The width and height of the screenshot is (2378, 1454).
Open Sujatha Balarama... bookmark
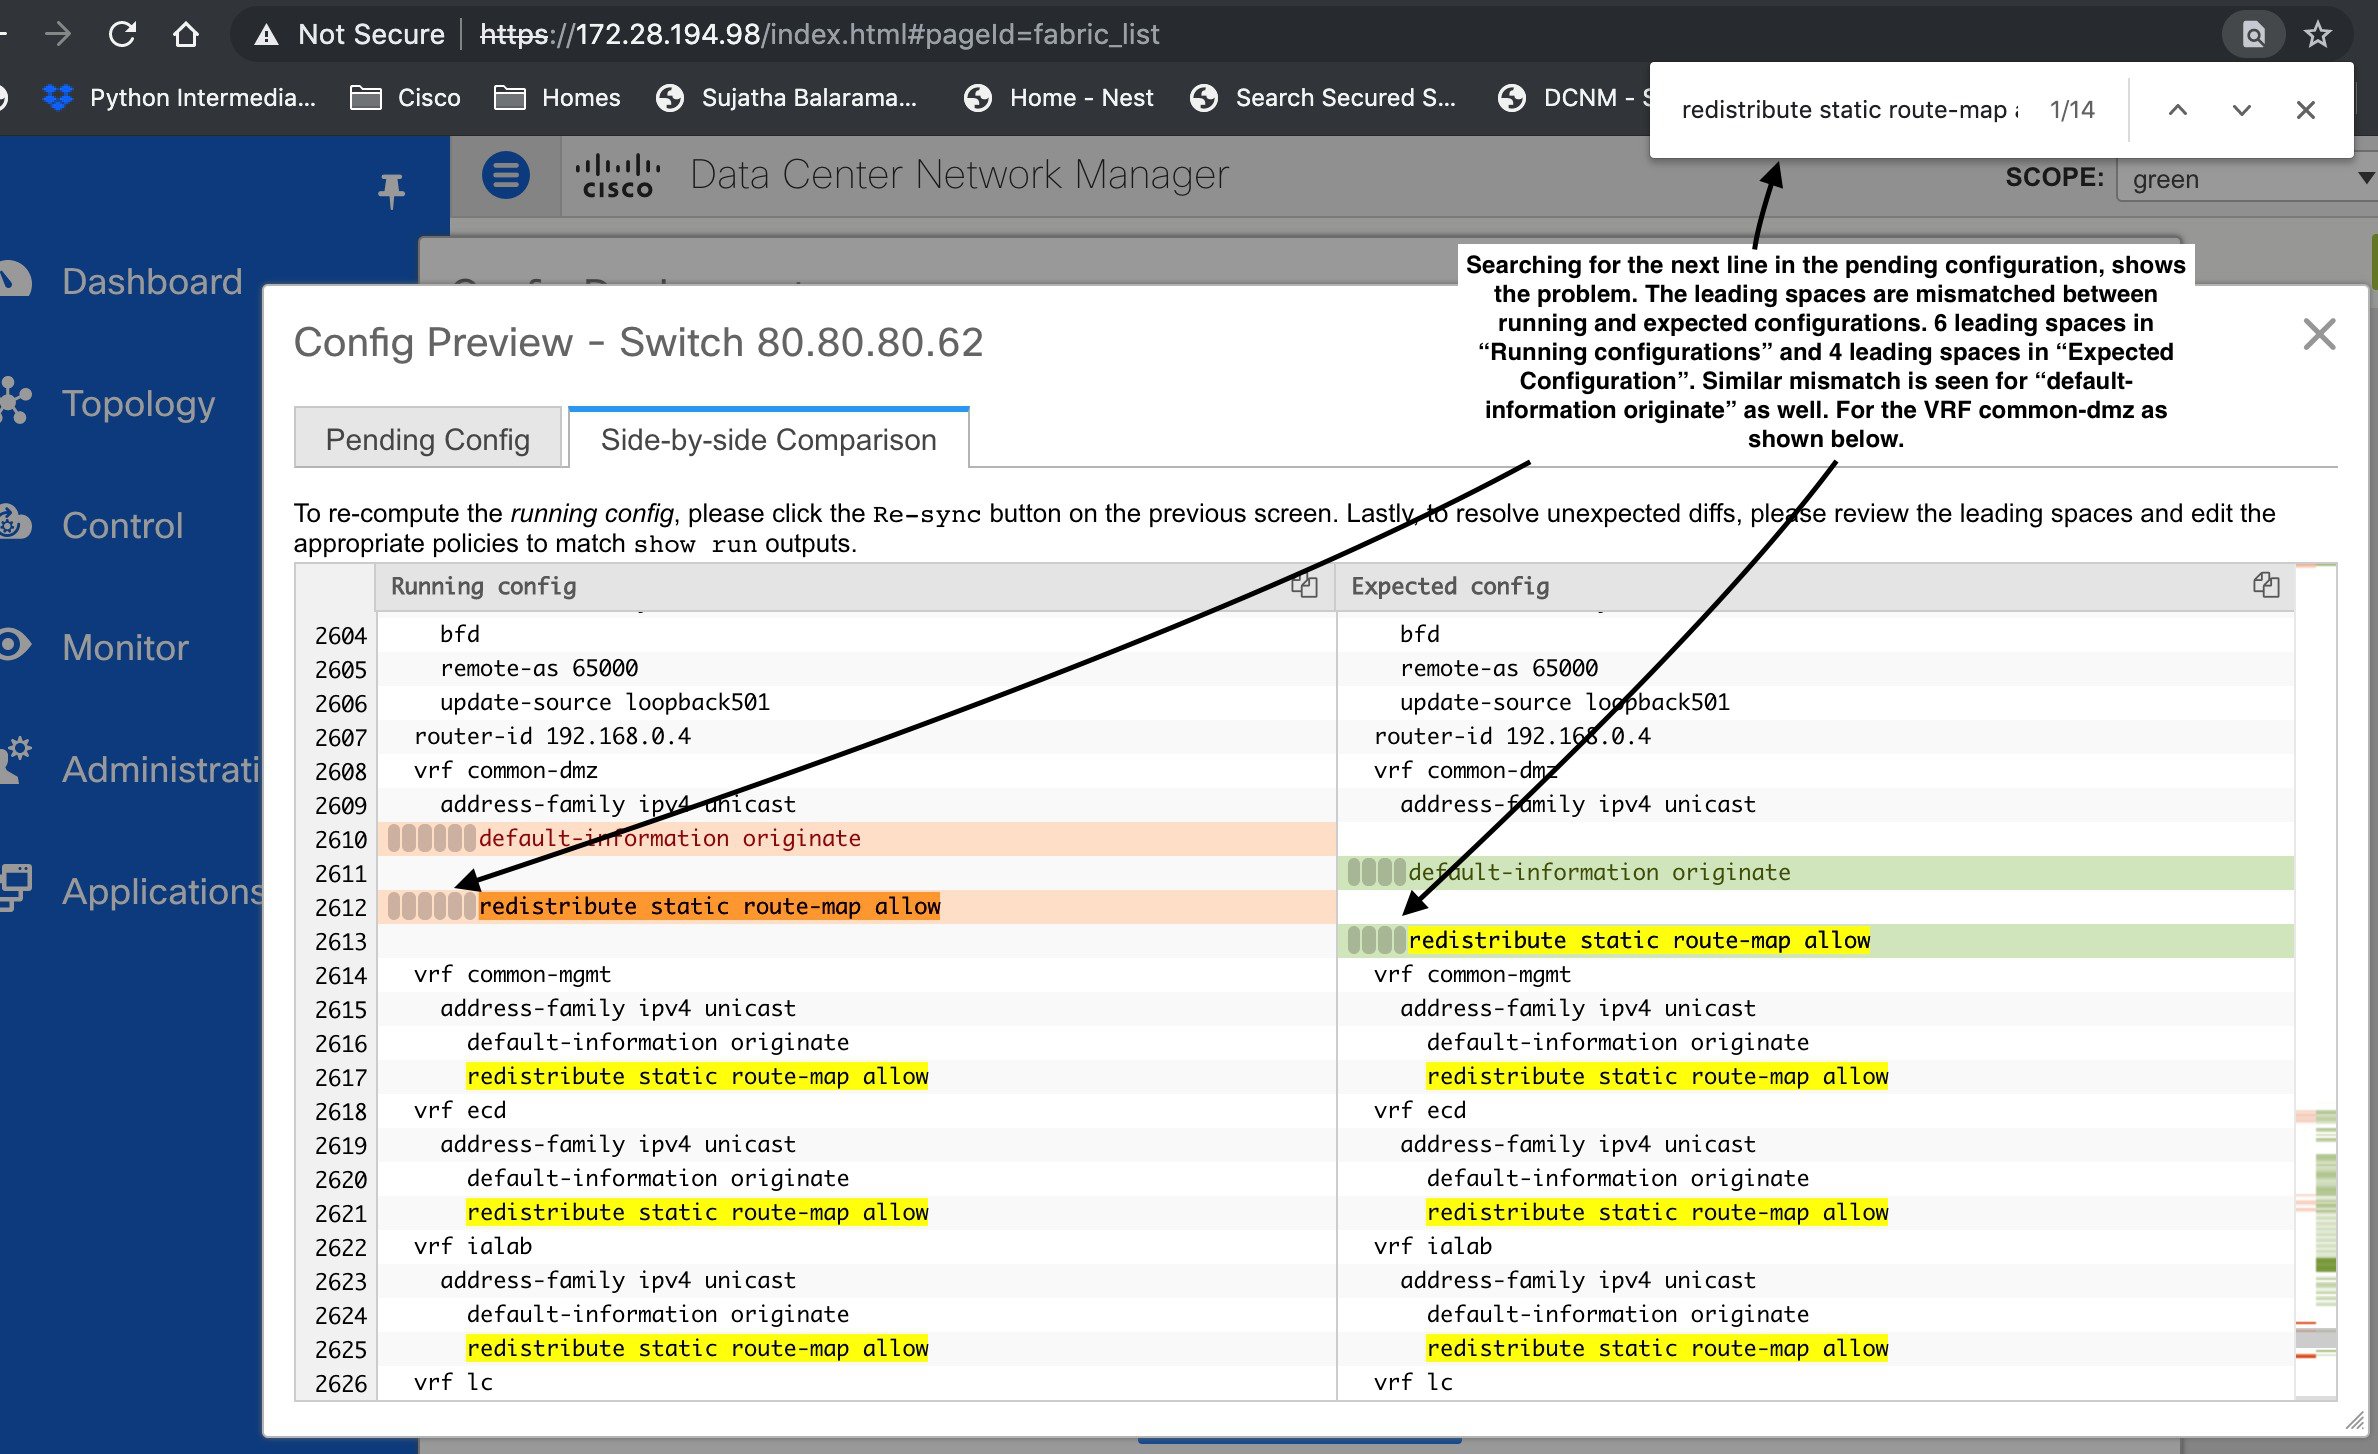786,97
